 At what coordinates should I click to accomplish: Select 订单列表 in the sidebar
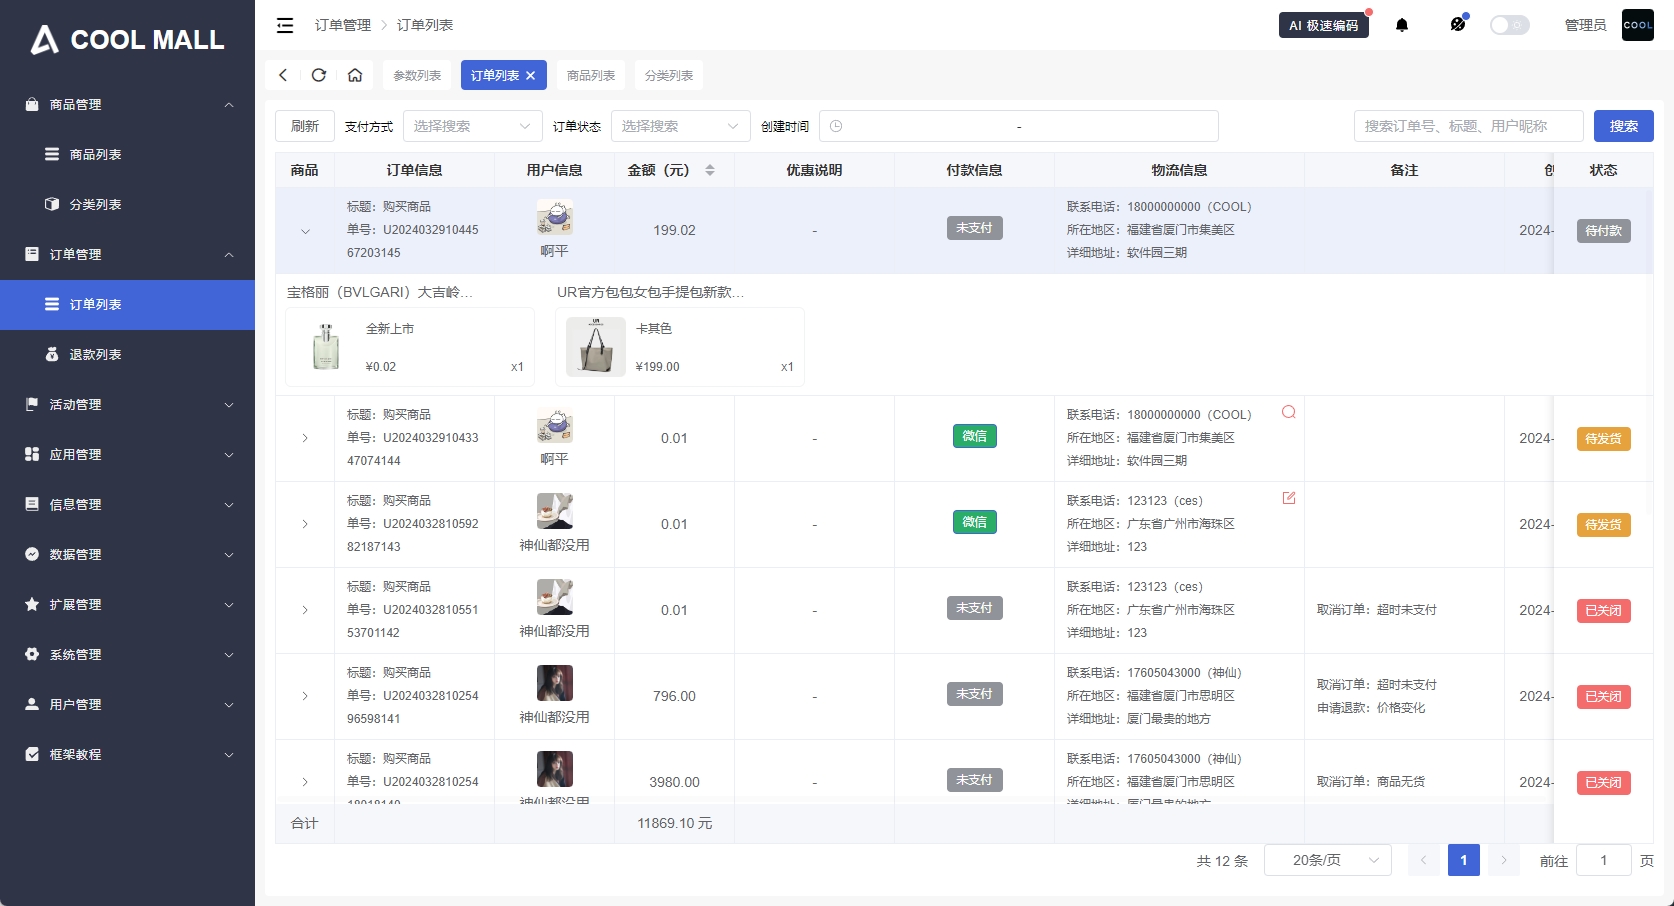[127, 304]
